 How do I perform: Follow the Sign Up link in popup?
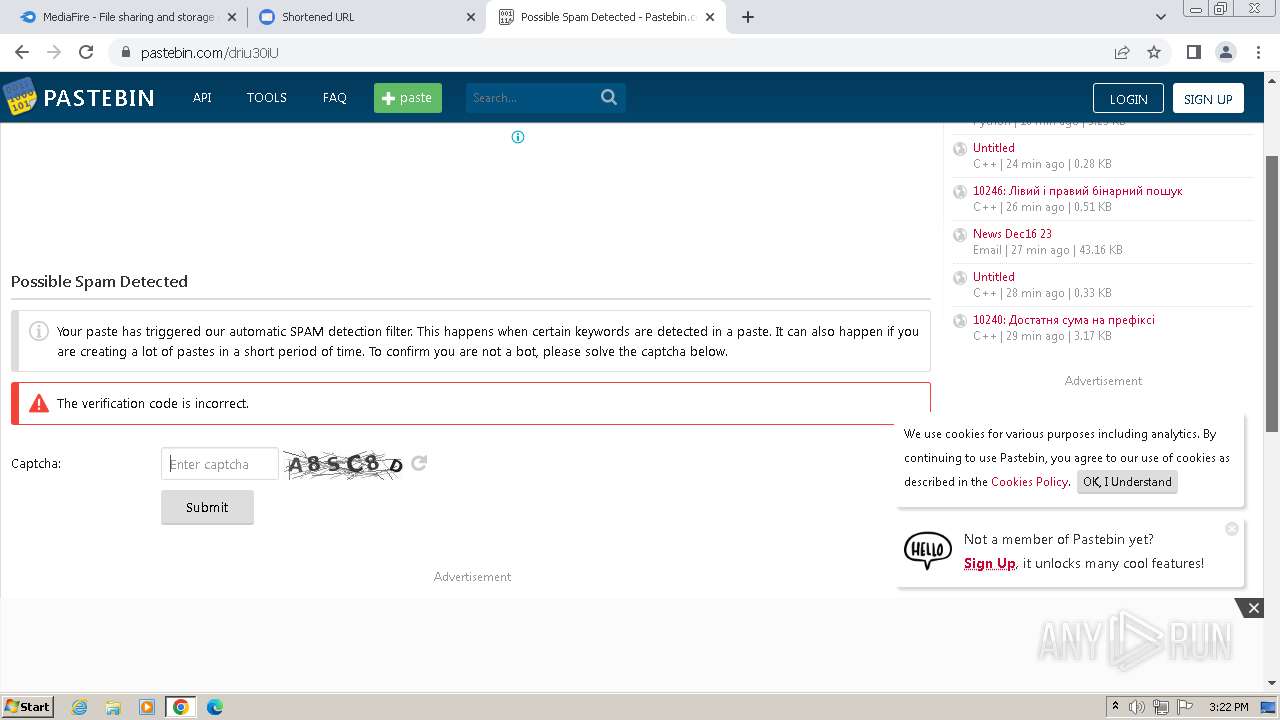click(x=990, y=564)
